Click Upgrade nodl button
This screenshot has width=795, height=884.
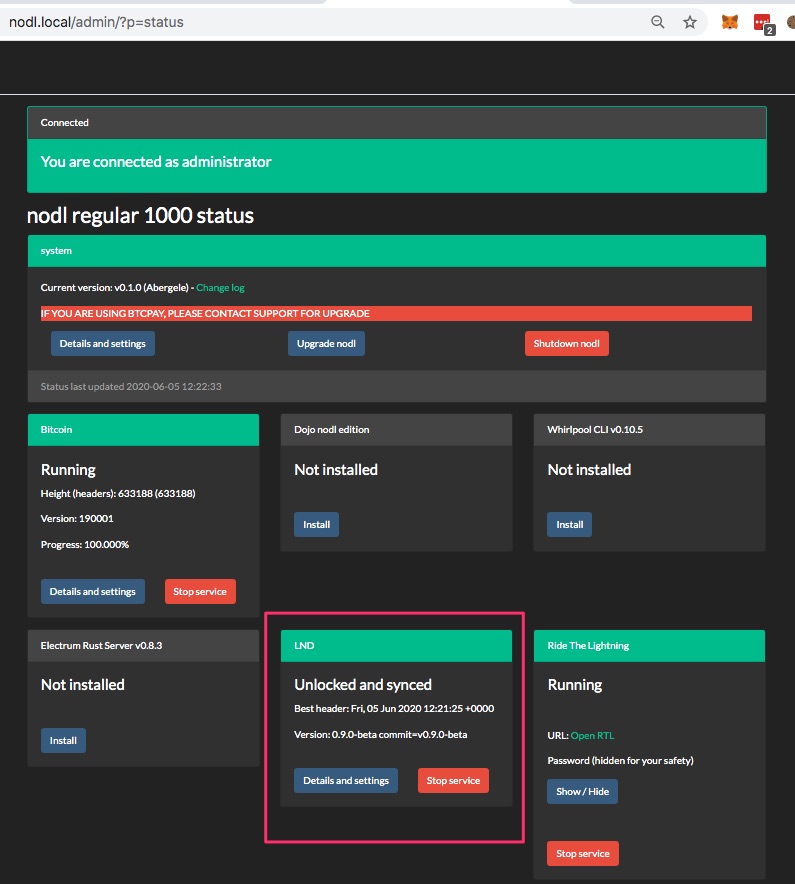326,343
